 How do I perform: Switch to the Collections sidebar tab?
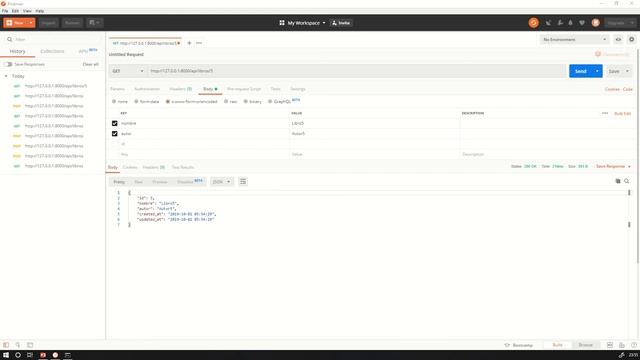[x=52, y=51]
